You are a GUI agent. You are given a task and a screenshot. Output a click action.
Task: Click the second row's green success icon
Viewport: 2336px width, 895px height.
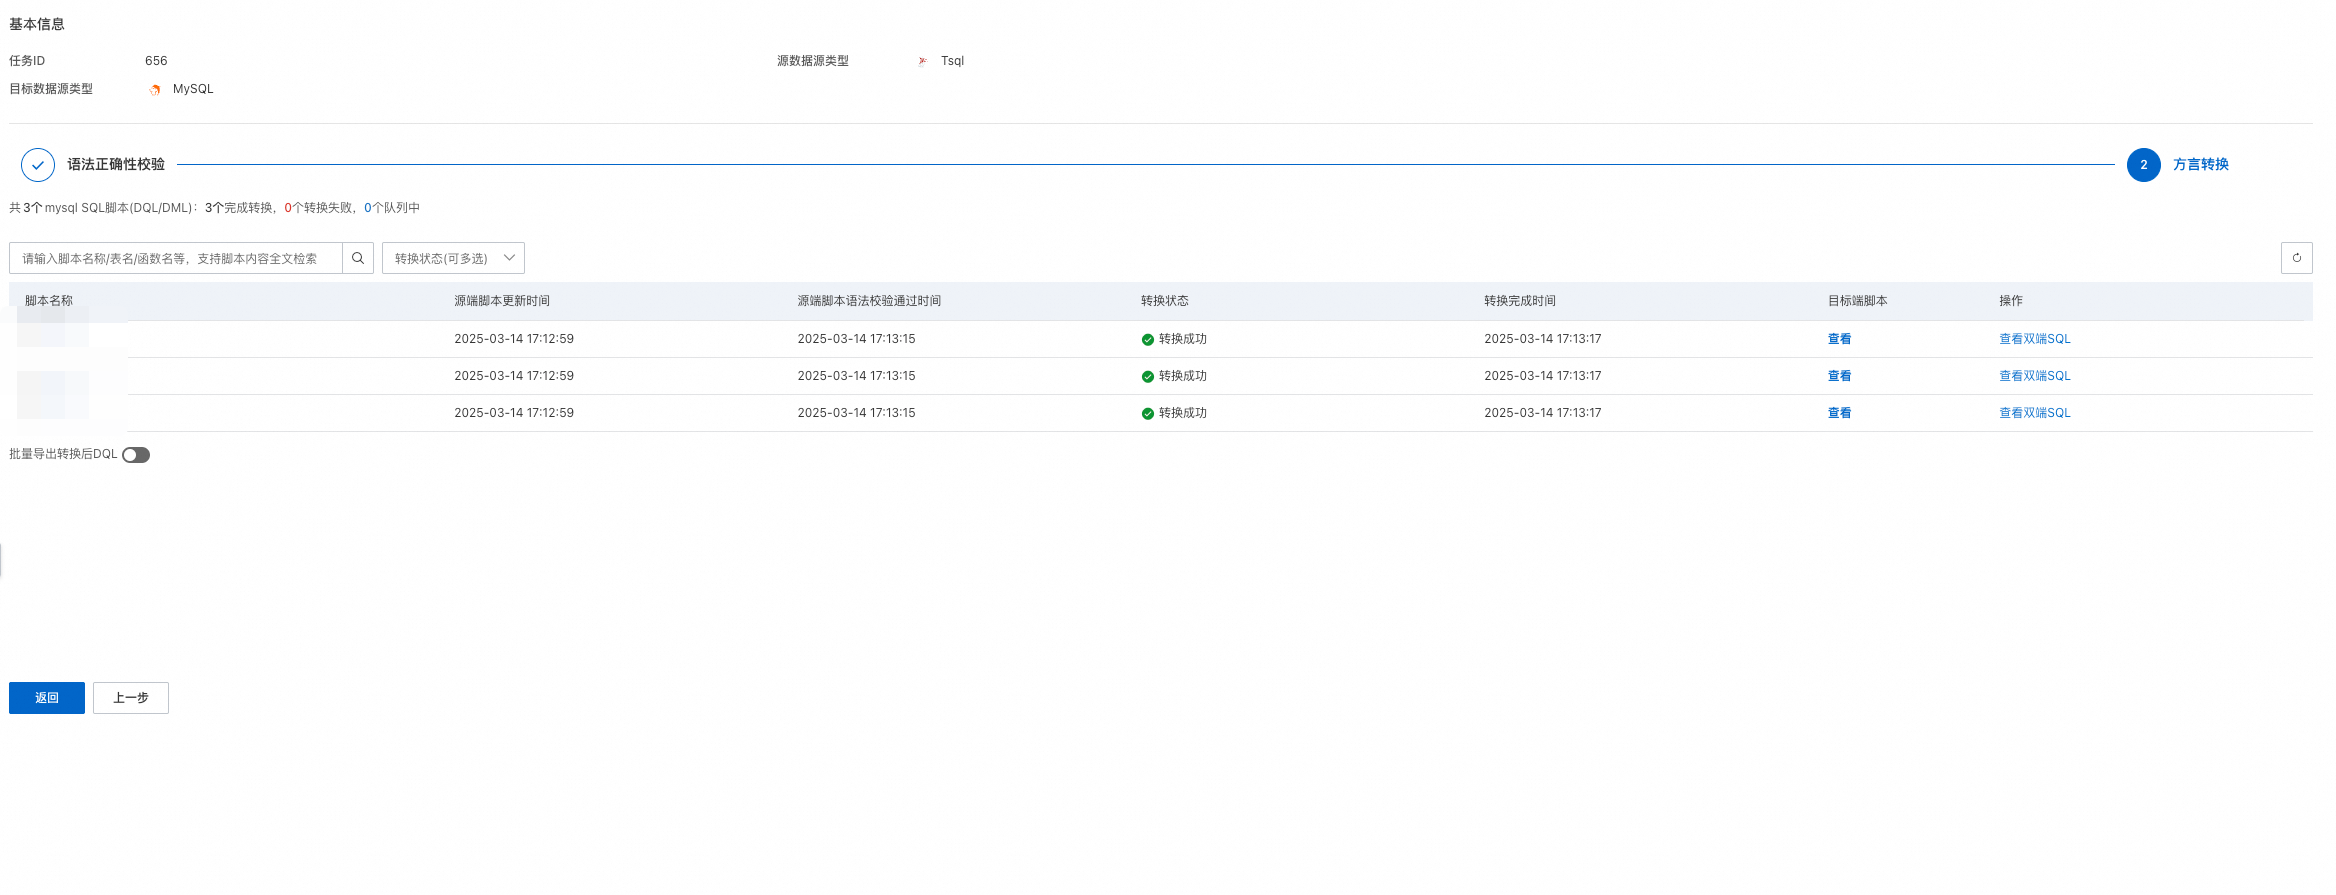[x=1147, y=377]
